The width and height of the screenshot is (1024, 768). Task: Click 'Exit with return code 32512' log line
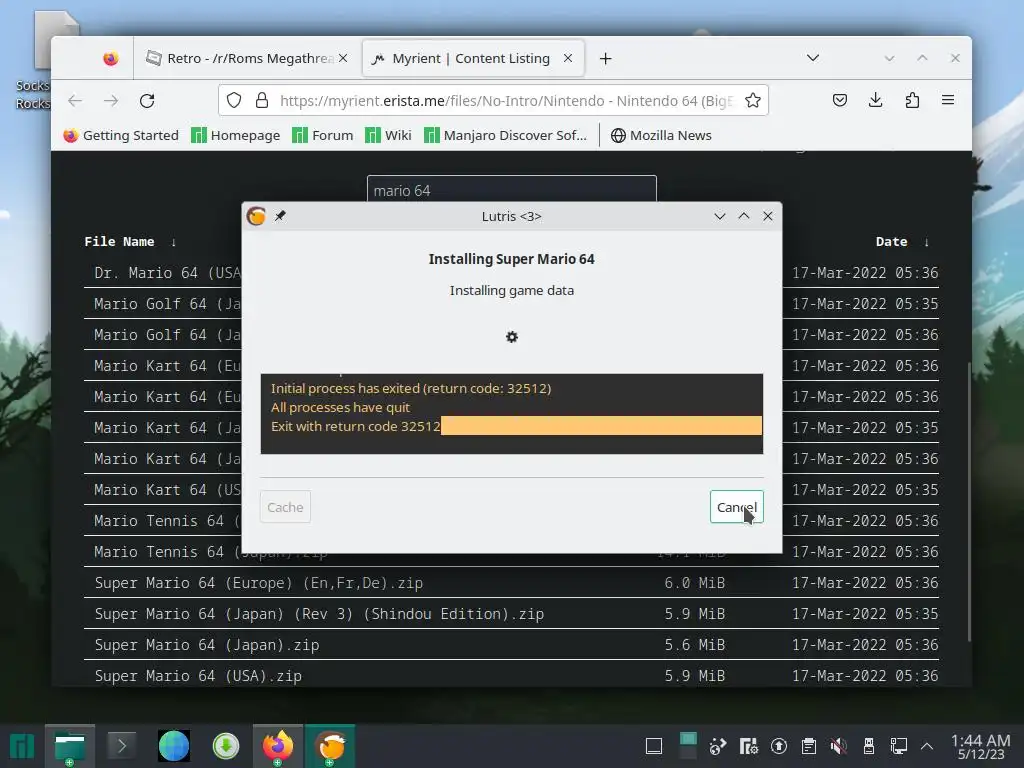tap(356, 426)
